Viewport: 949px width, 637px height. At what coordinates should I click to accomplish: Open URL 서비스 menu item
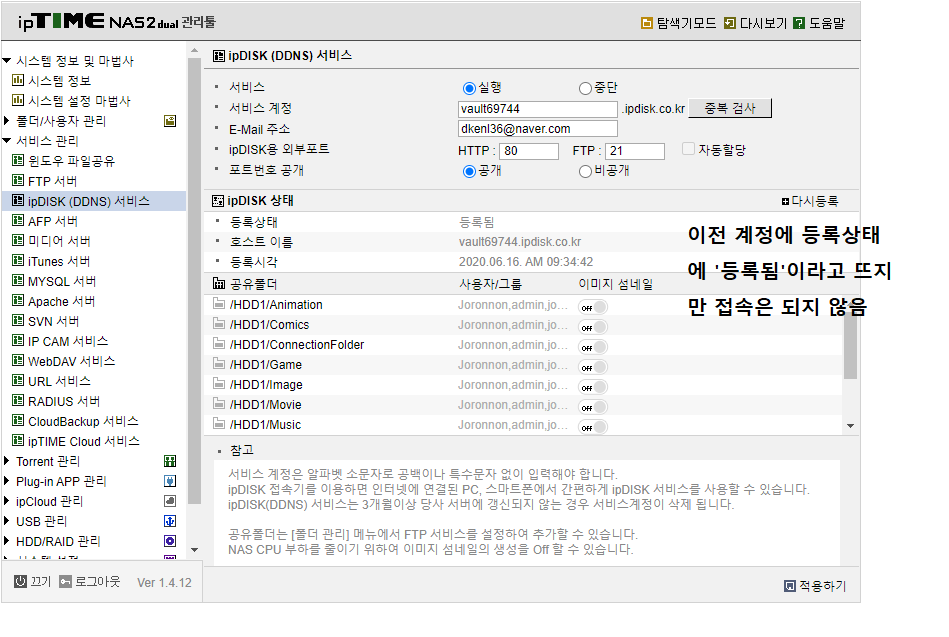(59, 381)
